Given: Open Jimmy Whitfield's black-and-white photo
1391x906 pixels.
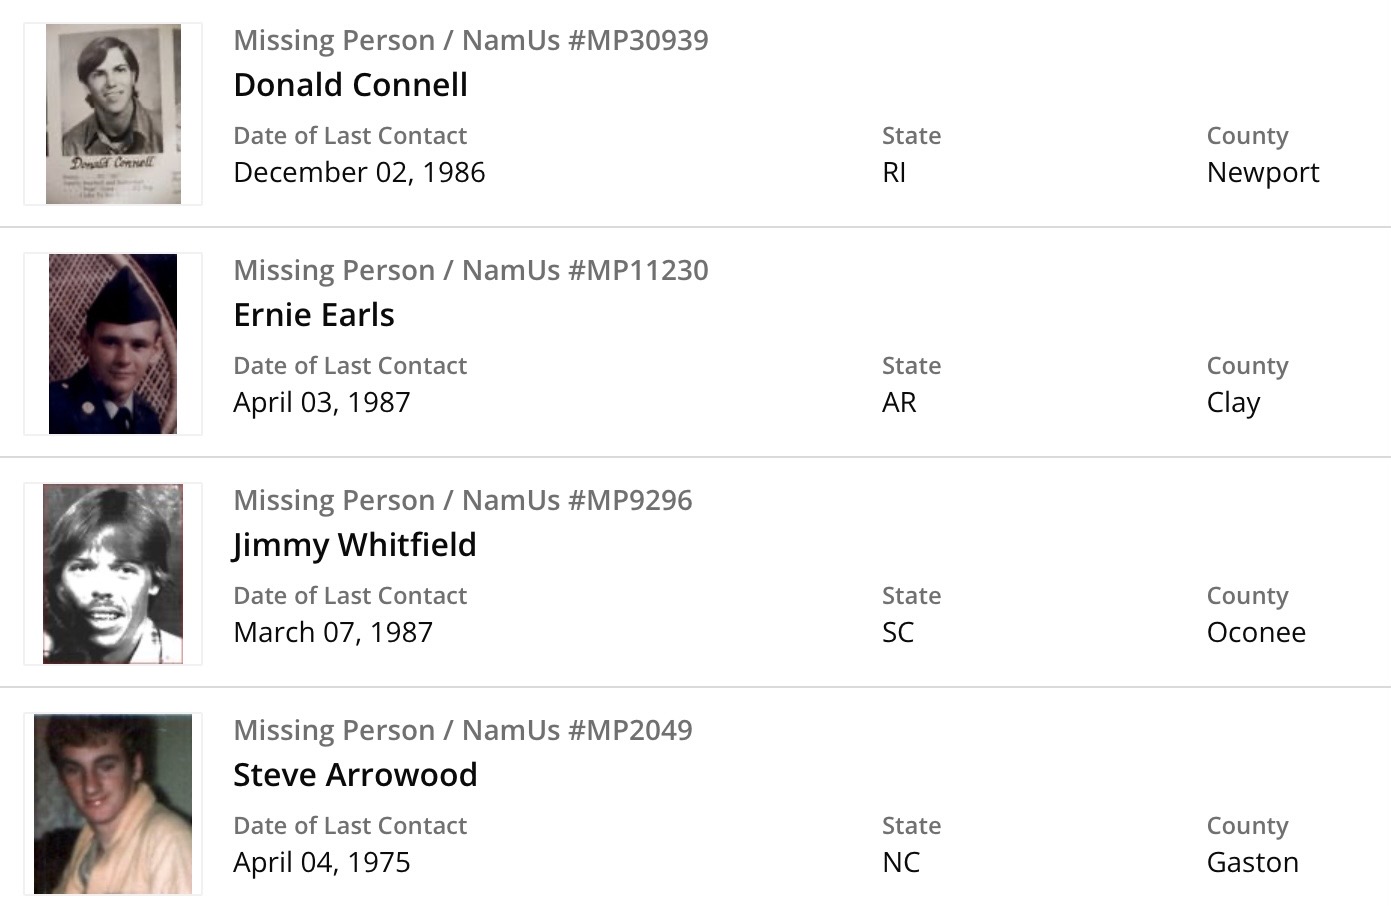Looking at the screenshot, I should click(x=113, y=574).
